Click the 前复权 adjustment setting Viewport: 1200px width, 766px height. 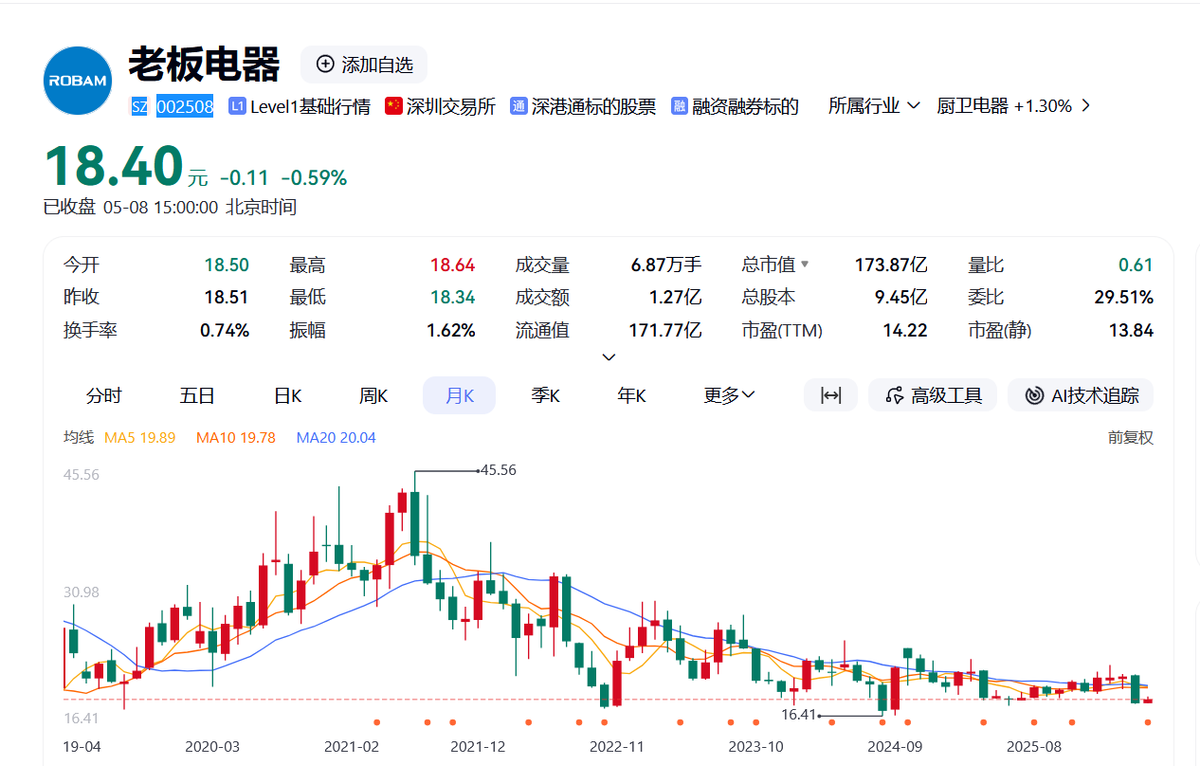tap(1130, 438)
